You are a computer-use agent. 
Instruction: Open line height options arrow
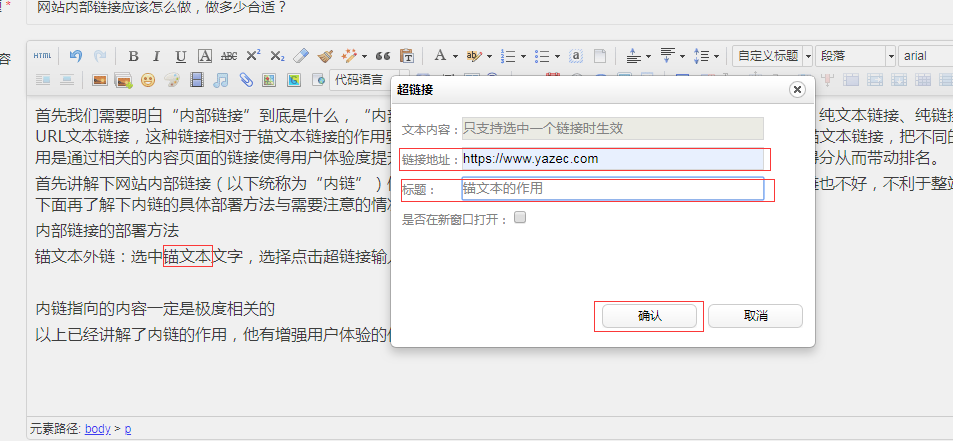click(x=717, y=56)
